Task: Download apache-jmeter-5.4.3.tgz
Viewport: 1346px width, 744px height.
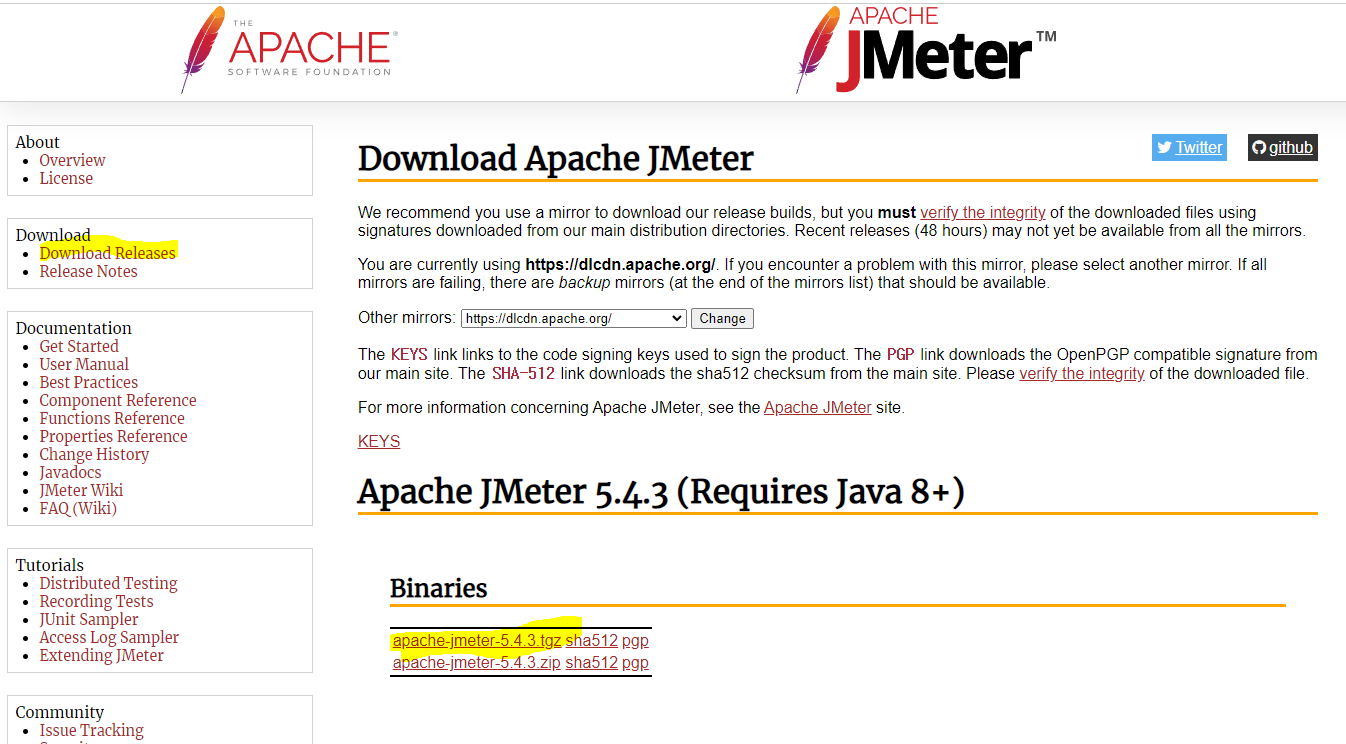Action: pos(477,640)
